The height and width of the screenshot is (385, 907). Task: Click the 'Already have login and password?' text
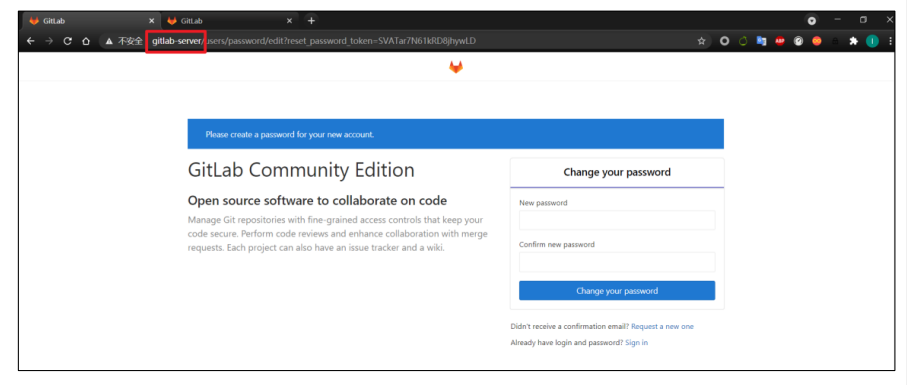click(567, 343)
